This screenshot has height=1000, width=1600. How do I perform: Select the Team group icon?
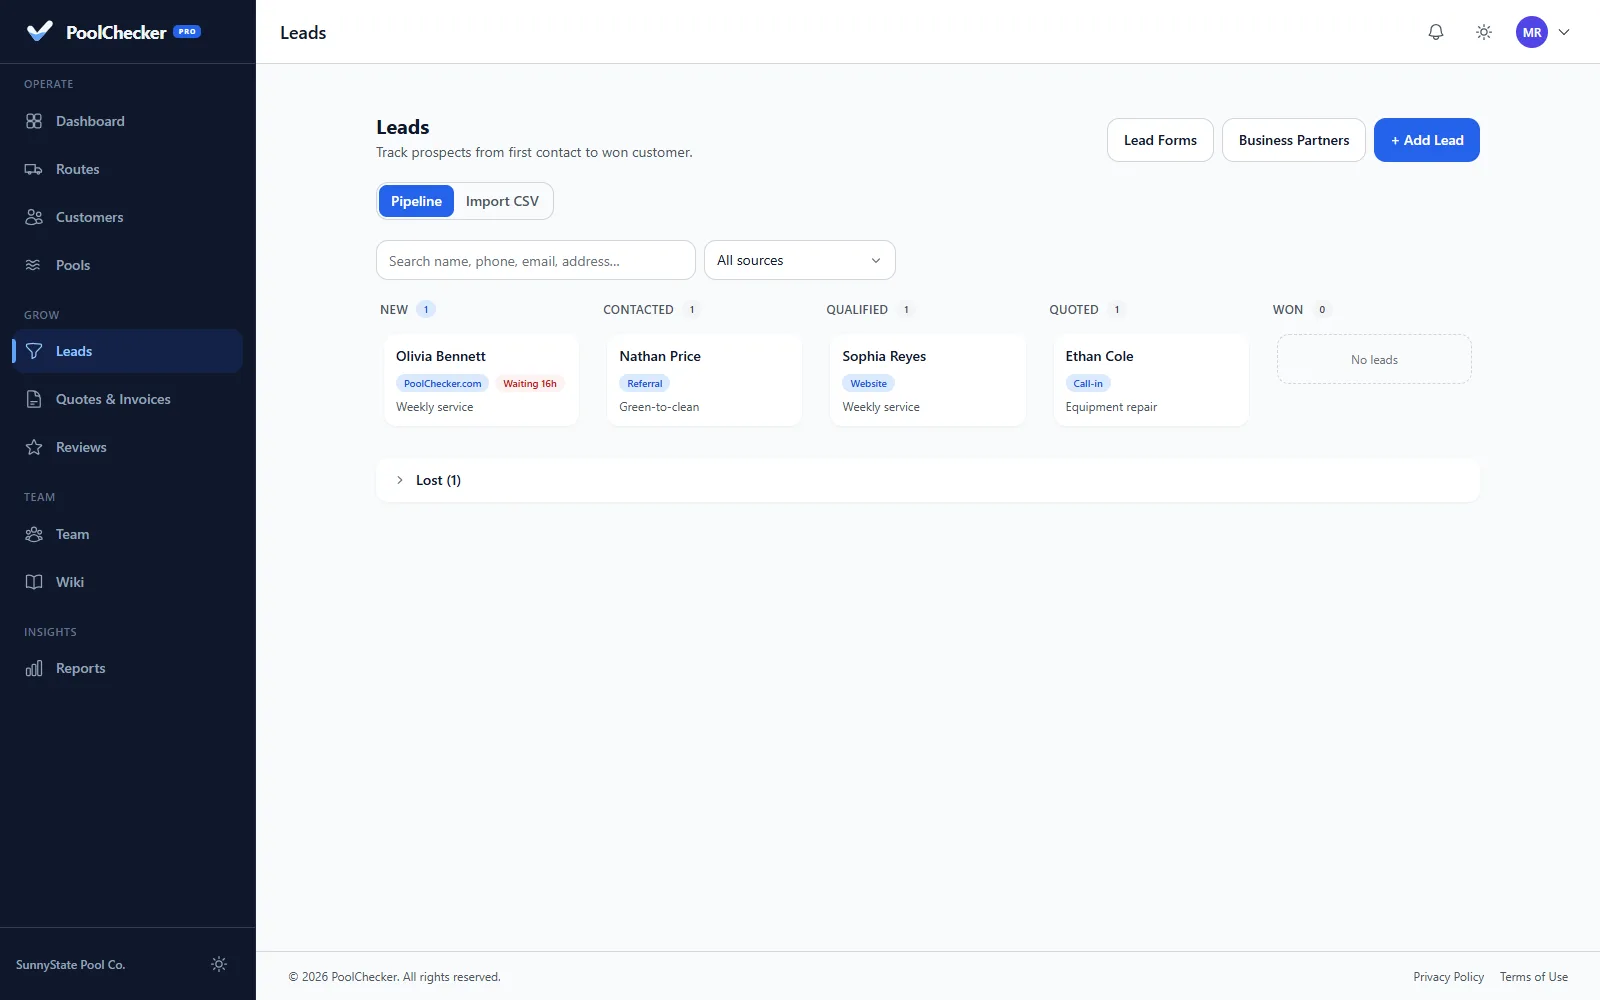[x=34, y=534]
